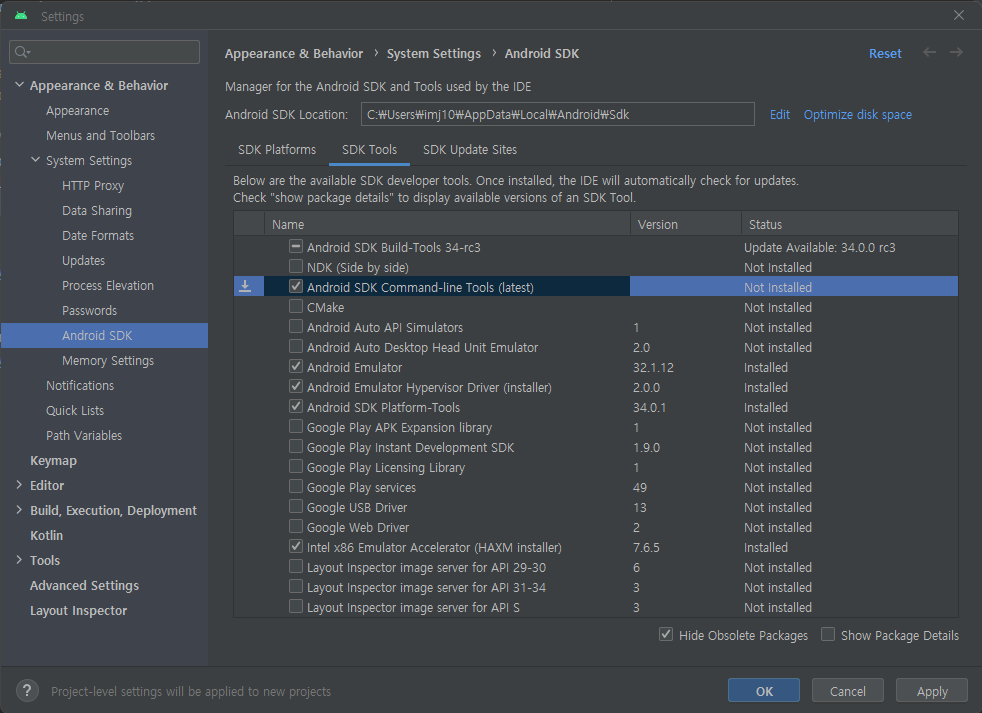Click the forward navigation arrow icon
The height and width of the screenshot is (713, 982).
[956, 53]
